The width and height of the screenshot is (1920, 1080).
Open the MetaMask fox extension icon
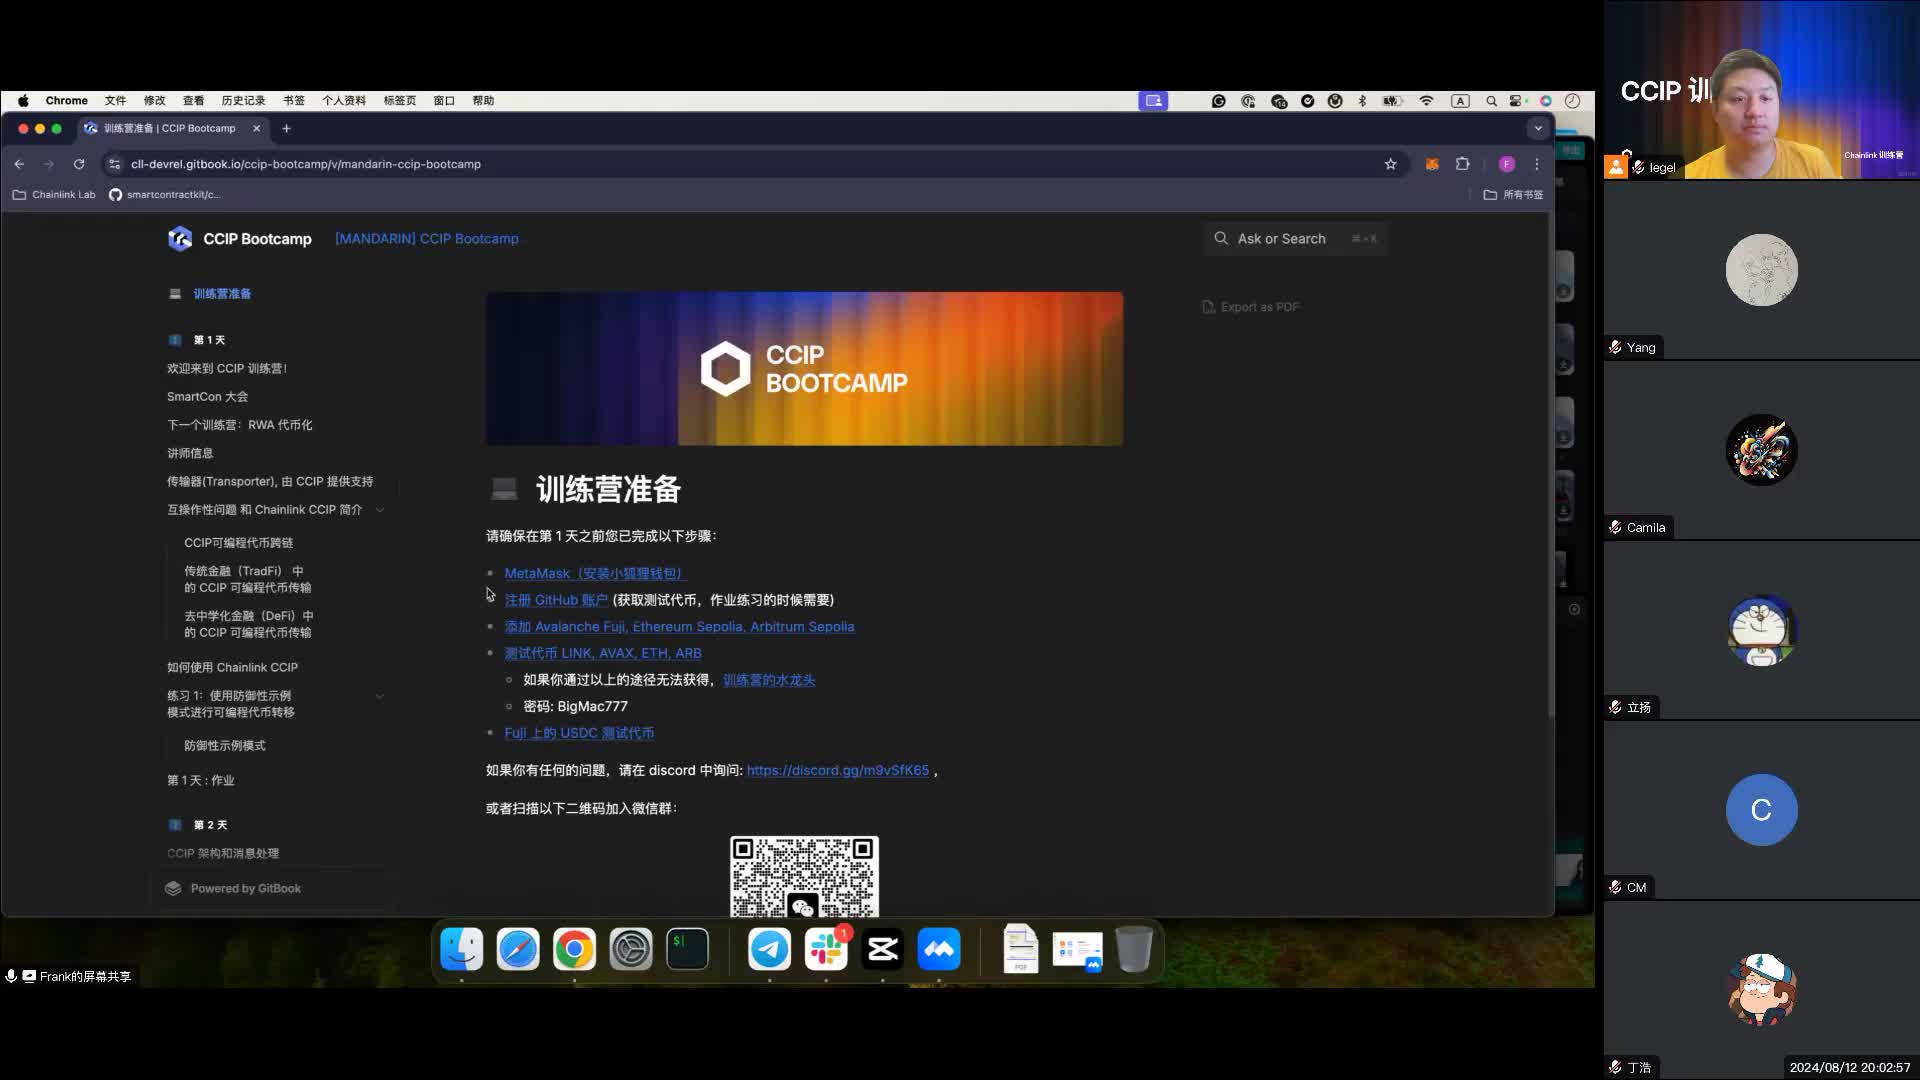coord(1432,164)
